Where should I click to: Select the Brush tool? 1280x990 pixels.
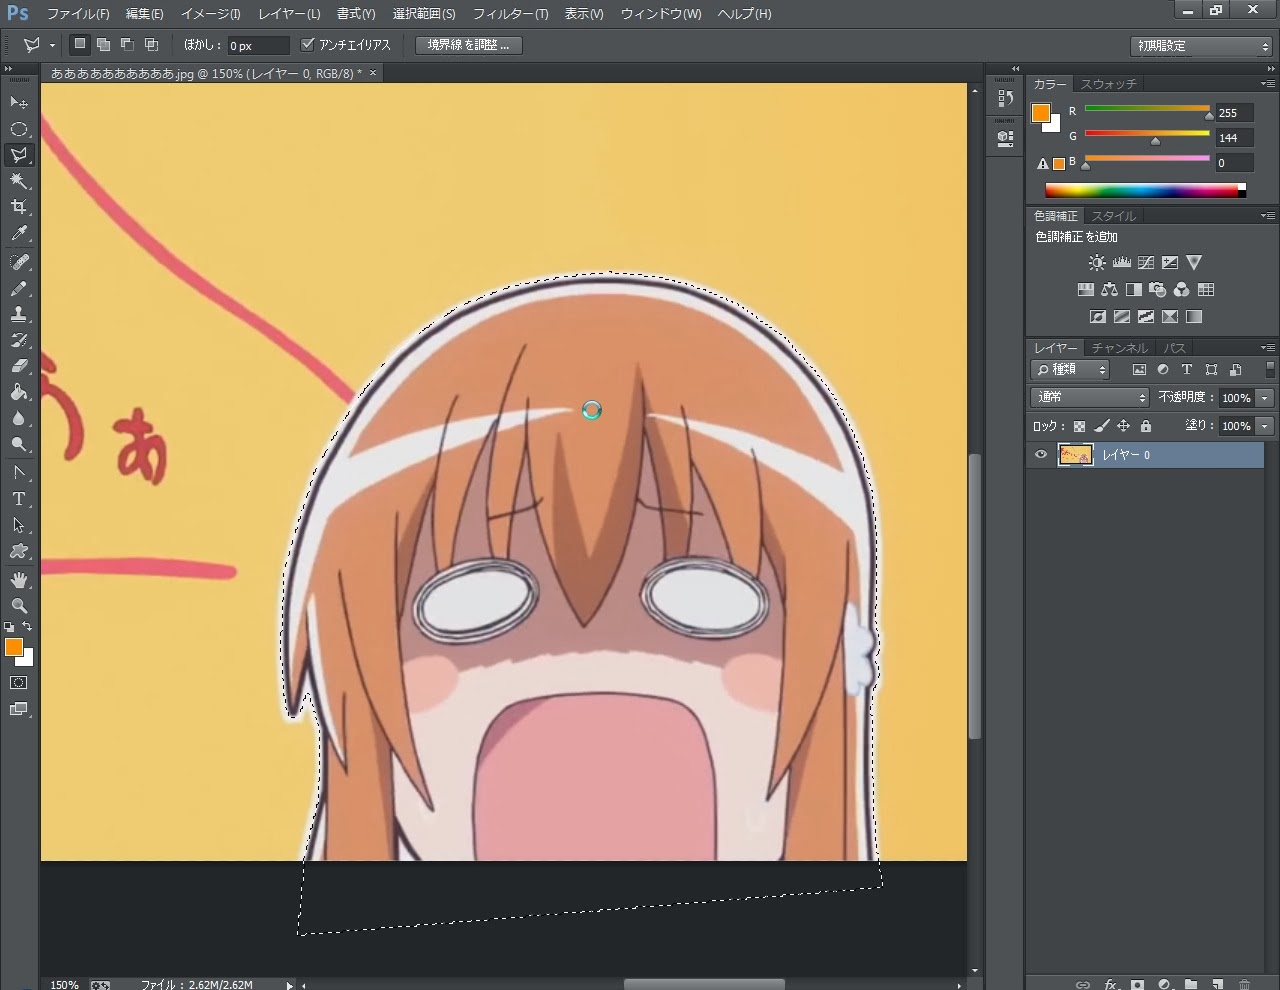point(19,288)
